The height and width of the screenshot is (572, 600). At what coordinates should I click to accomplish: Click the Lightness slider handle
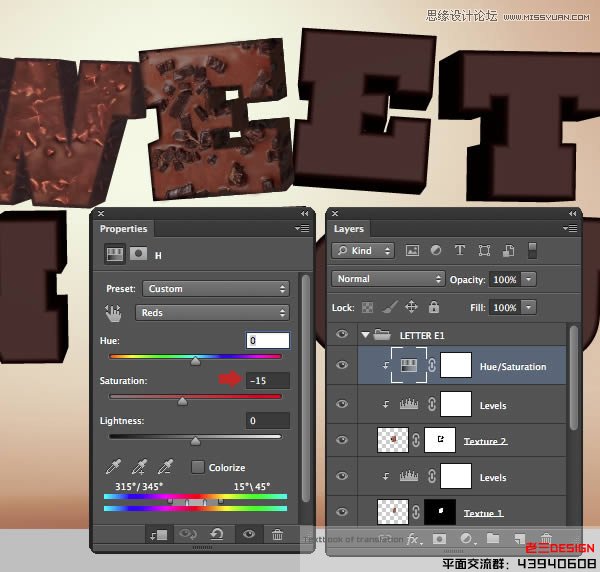click(196, 441)
